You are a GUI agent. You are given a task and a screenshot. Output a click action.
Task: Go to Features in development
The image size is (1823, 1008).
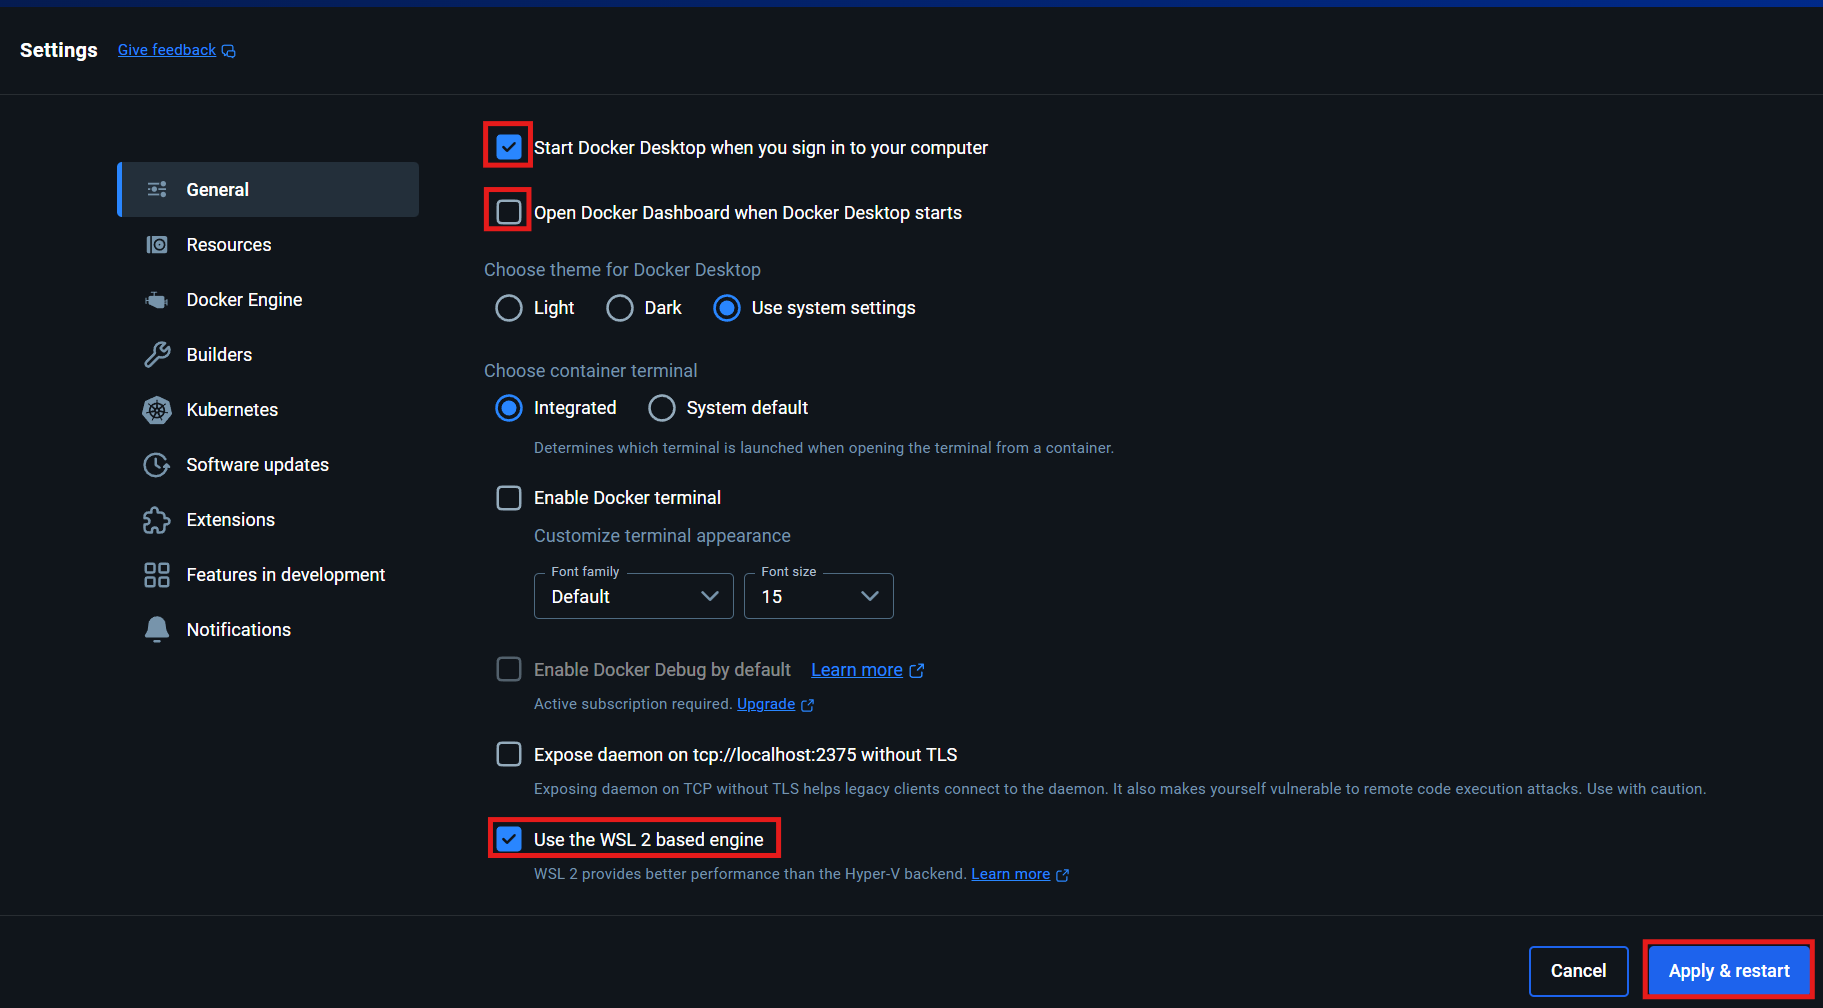click(268, 575)
